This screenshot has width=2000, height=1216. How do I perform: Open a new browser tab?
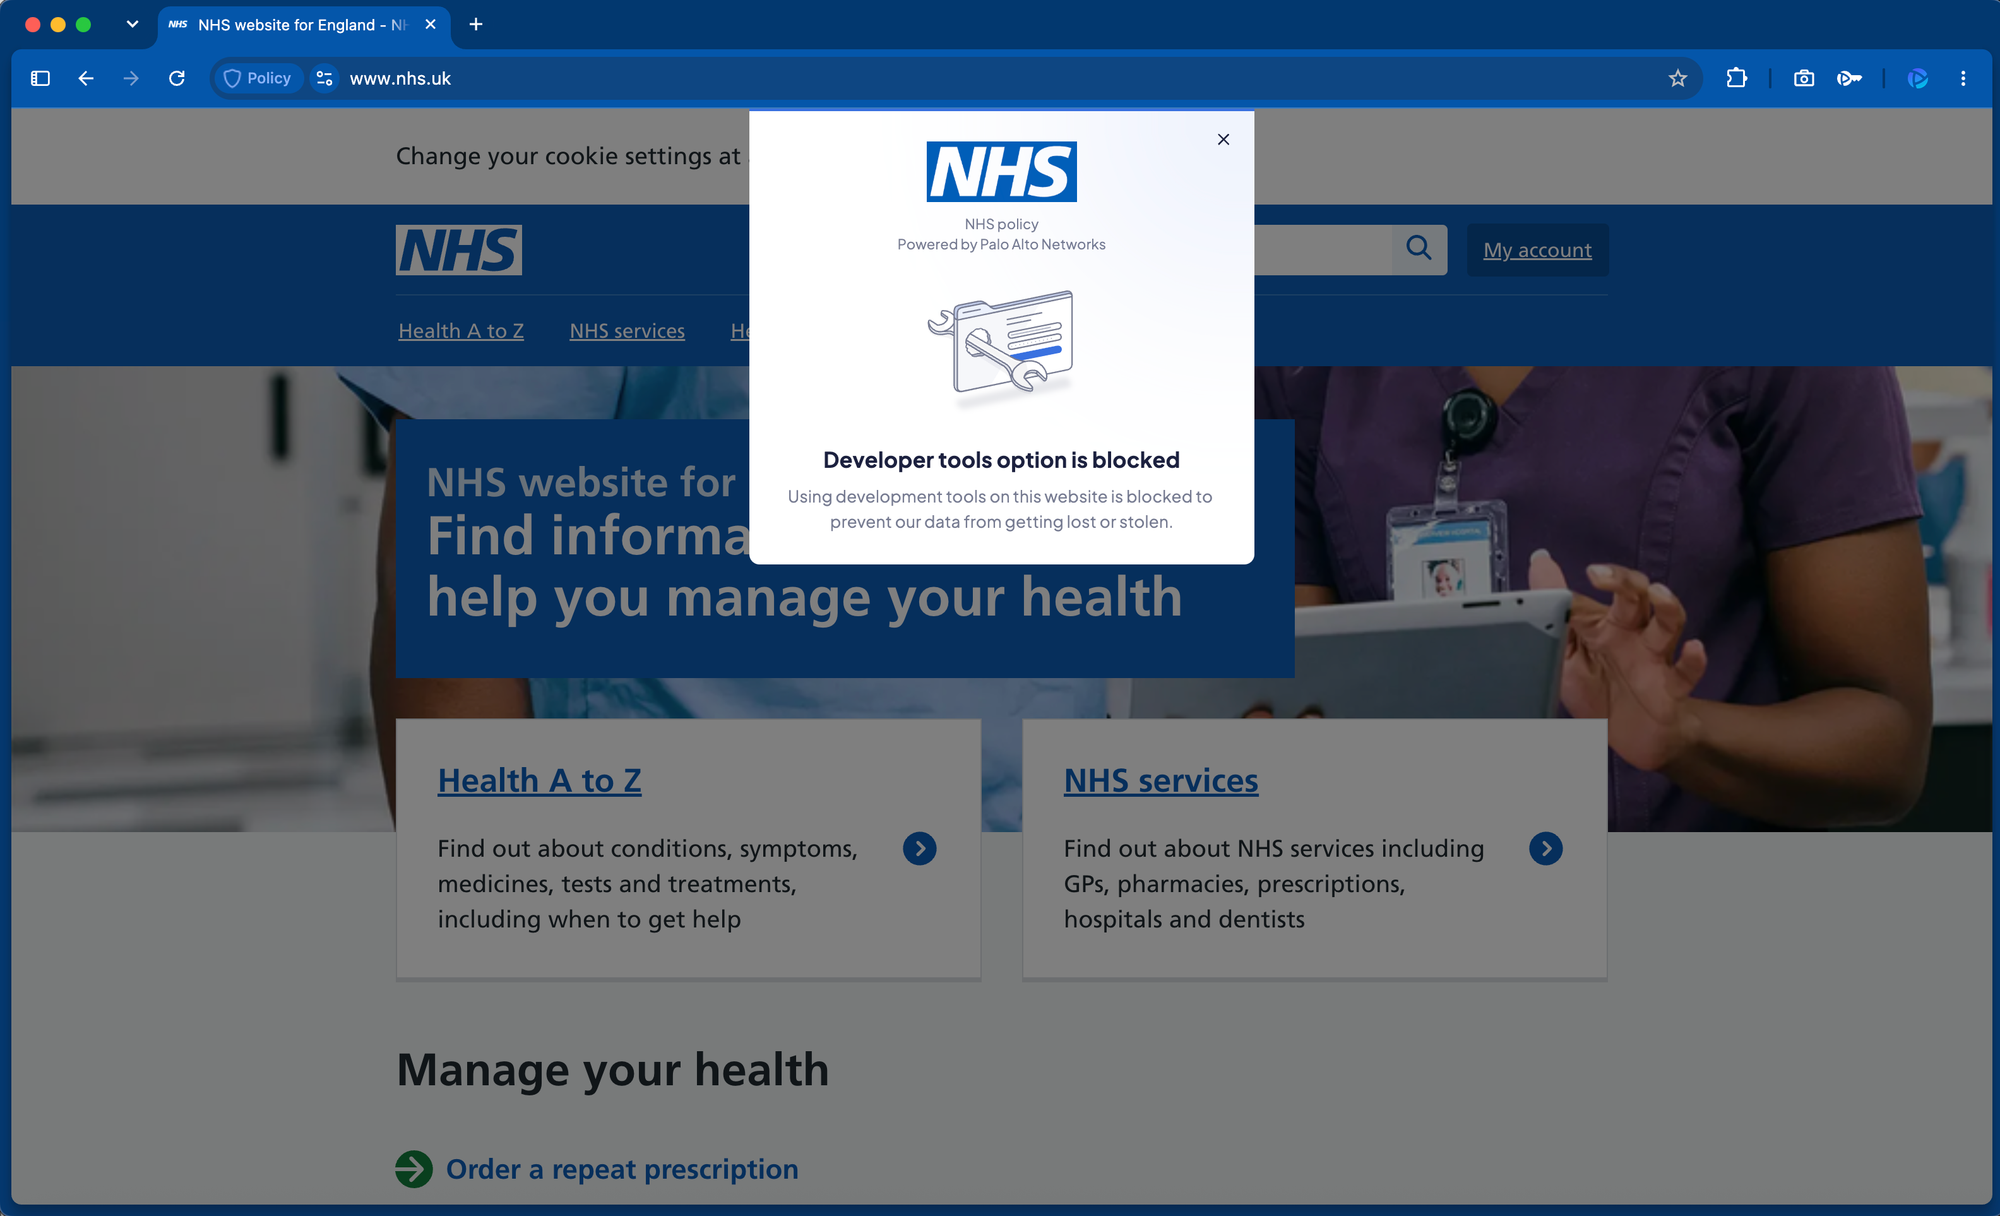[x=476, y=24]
